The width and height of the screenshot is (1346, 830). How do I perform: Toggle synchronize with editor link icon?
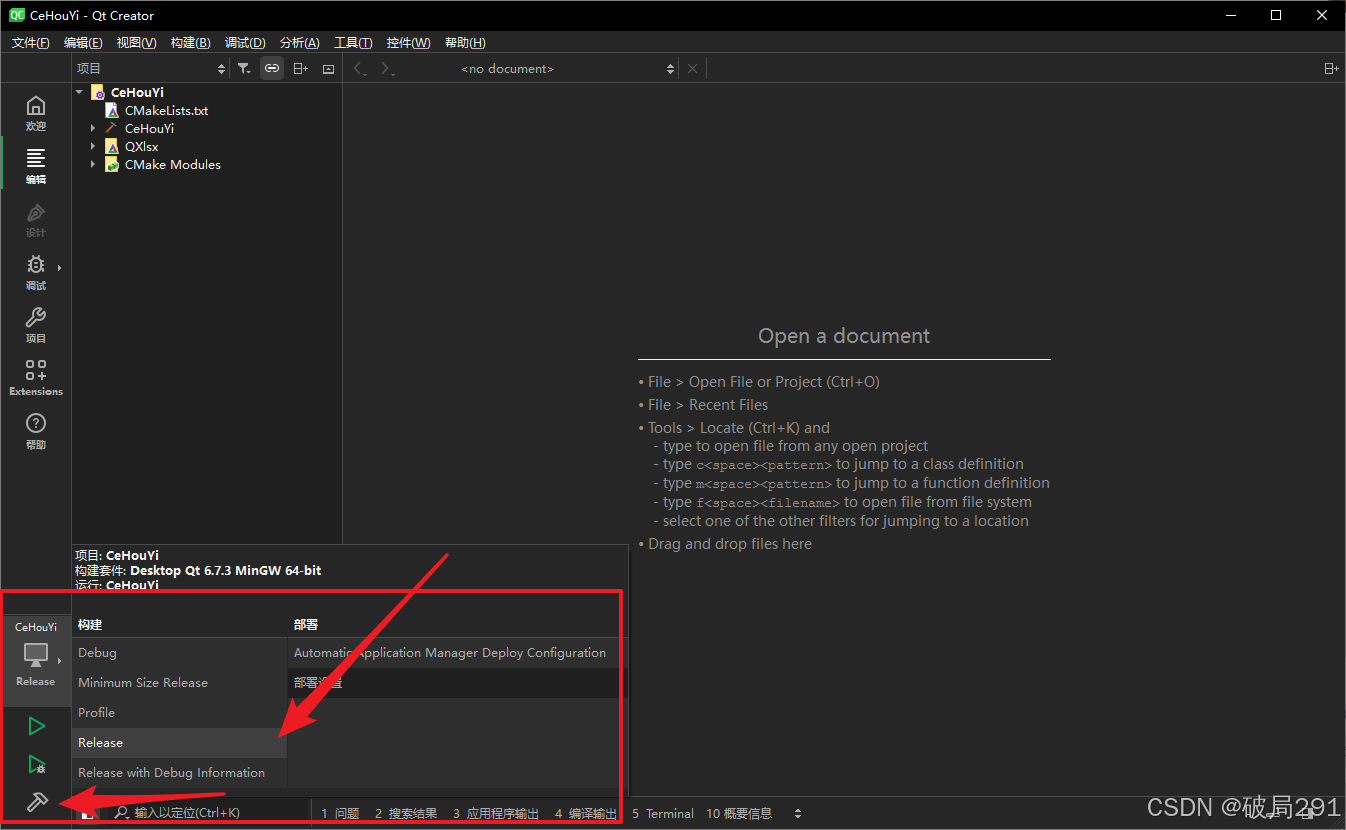tap(272, 68)
